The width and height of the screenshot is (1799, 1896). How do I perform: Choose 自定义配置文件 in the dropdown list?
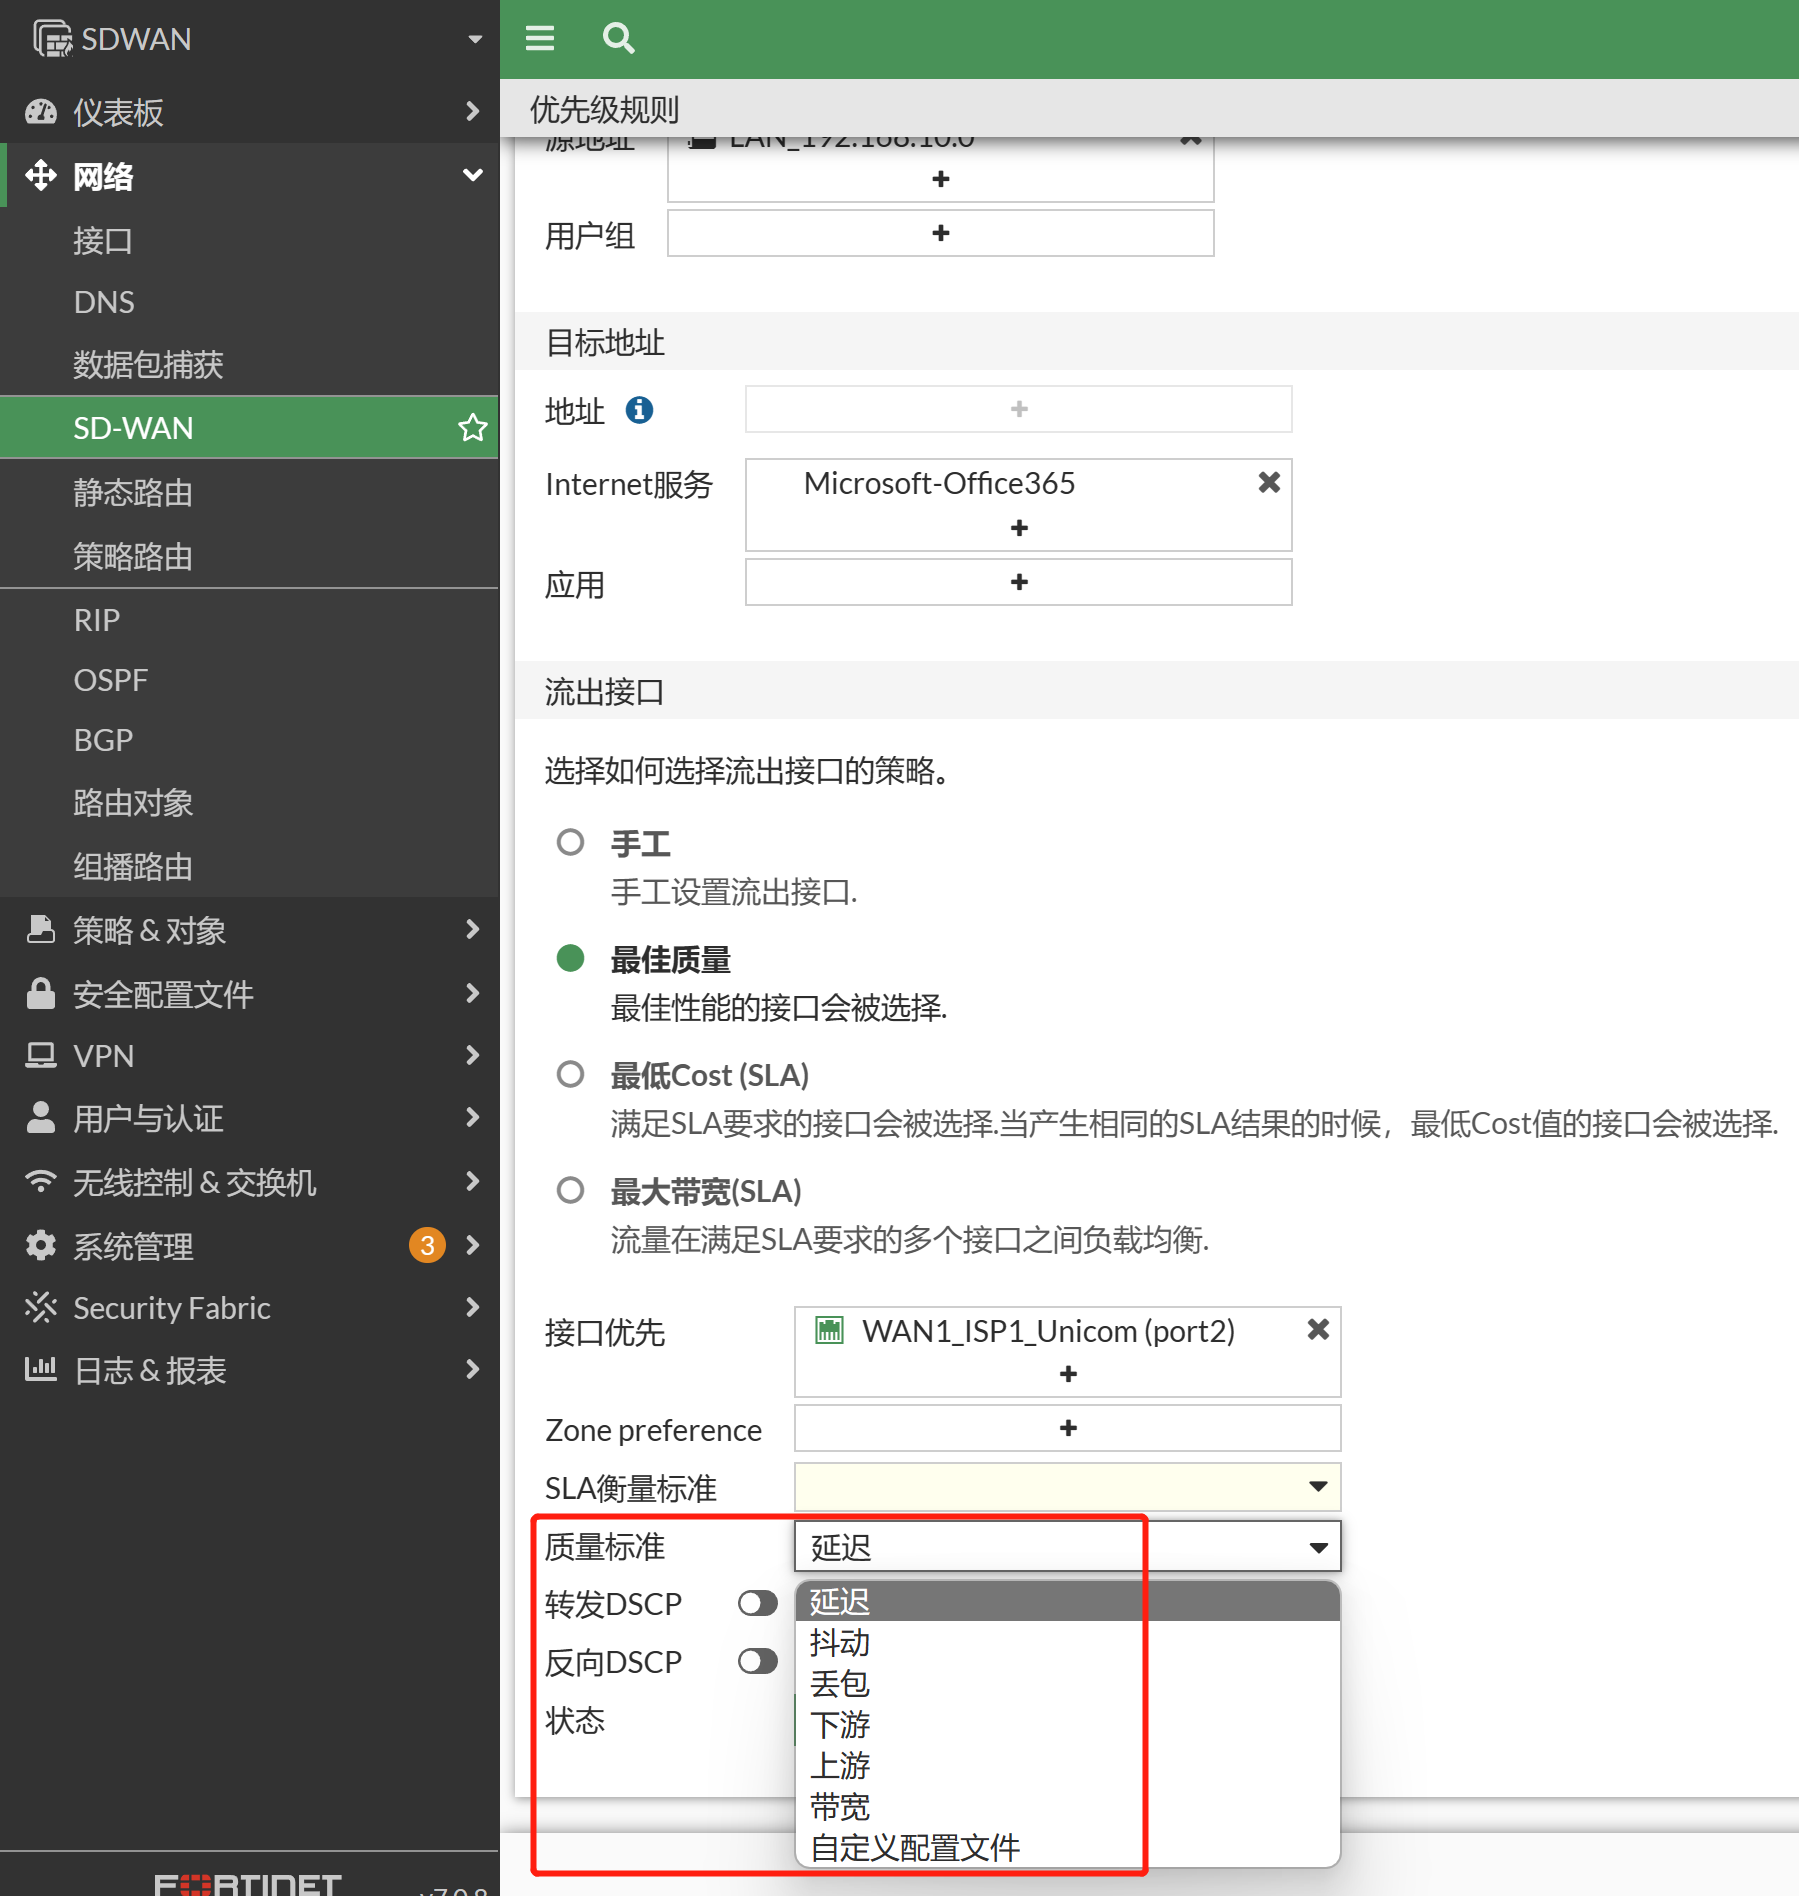point(1067,1847)
